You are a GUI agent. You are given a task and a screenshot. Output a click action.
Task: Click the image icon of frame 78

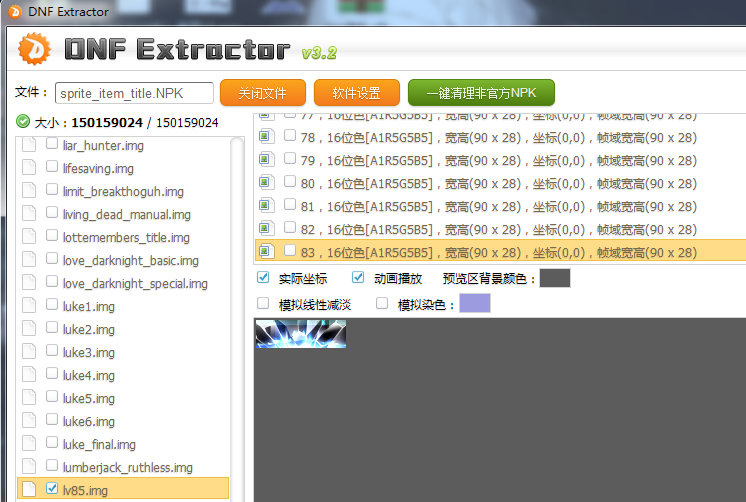coord(267,137)
